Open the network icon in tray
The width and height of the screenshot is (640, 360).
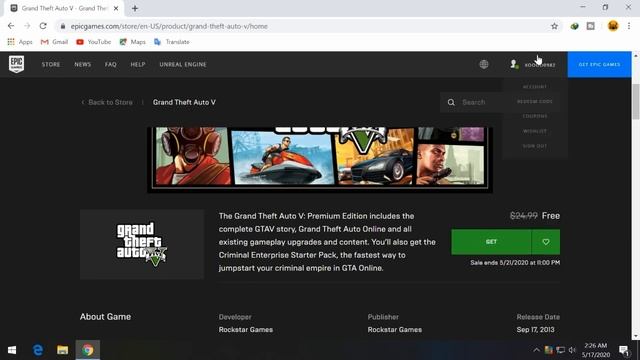(561, 350)
